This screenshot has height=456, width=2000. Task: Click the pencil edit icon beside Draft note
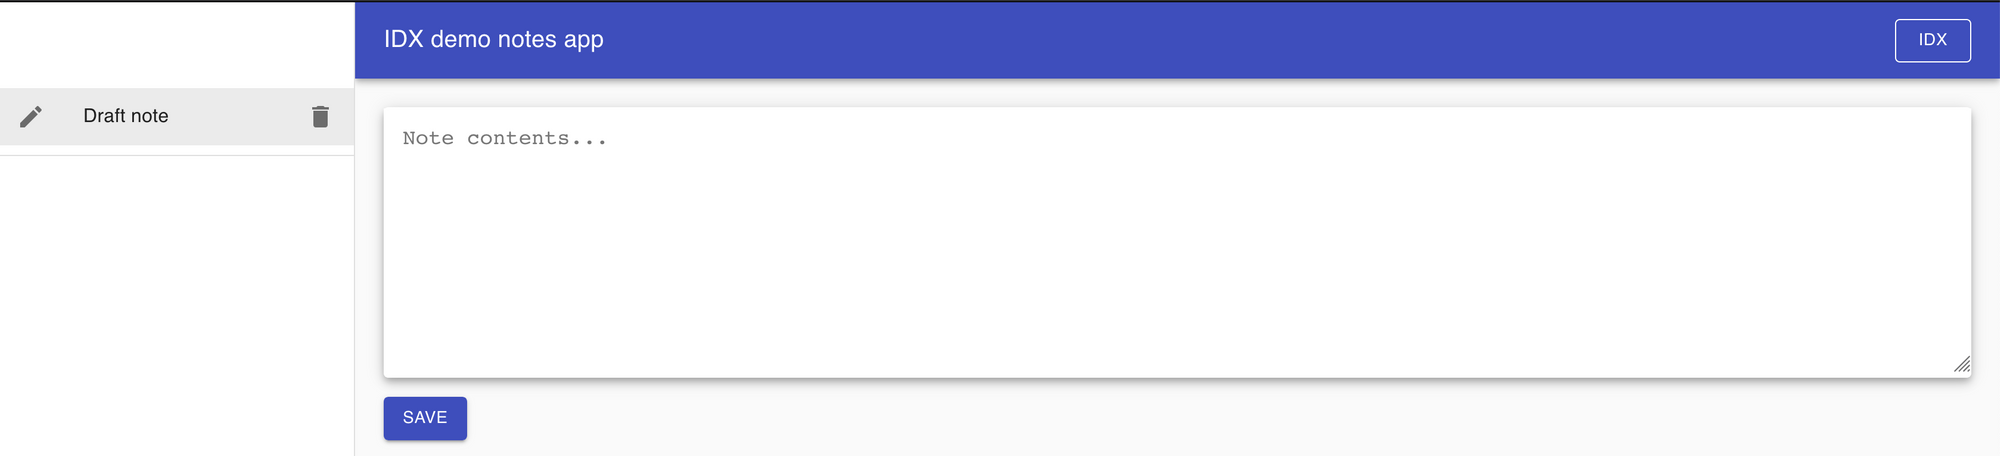coord(31,117)
